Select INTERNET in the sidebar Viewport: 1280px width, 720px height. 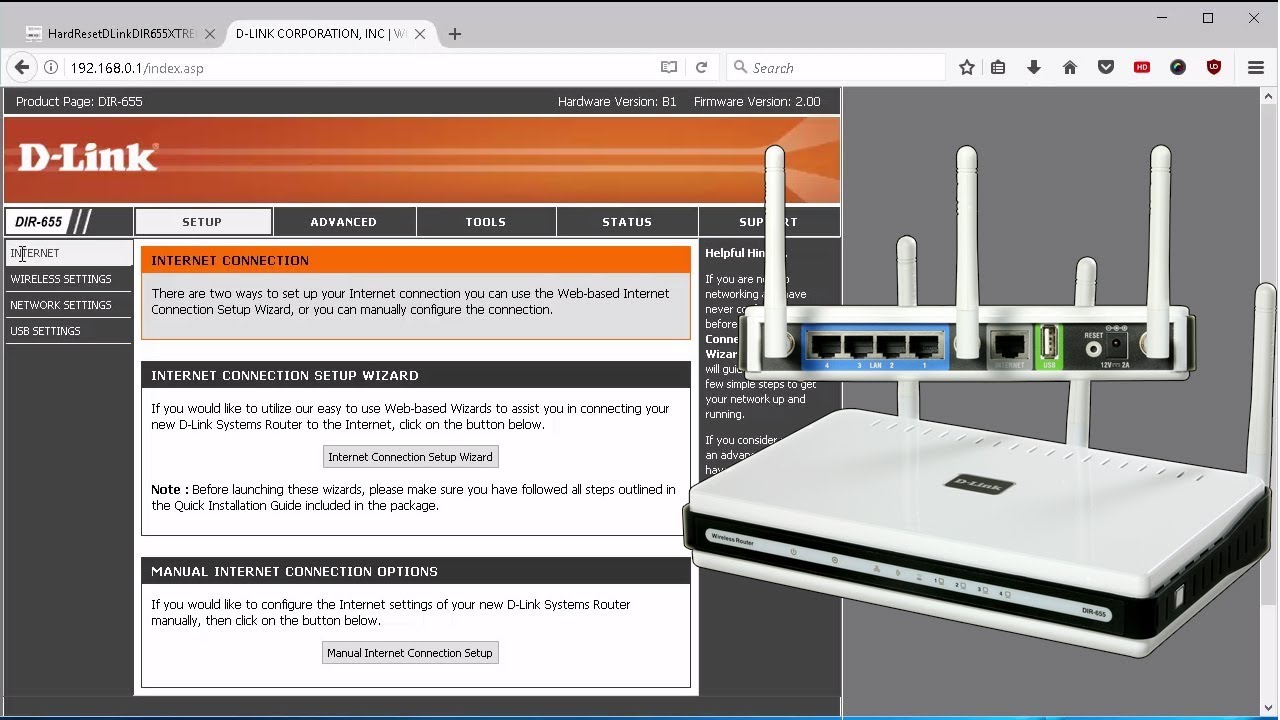pyautogui.click(x=68, y=253)
